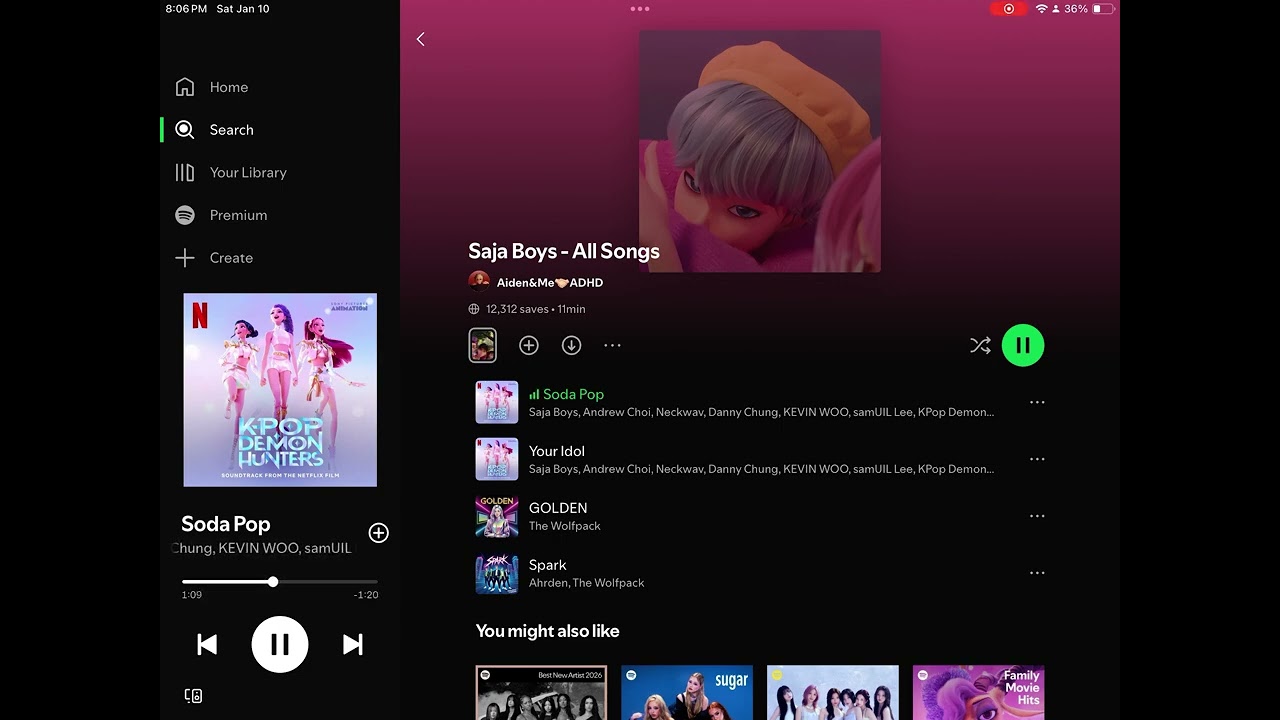This screenshot has width=1280, height=720.
Task: Open the KPop Demon Hunters now-playing artwork
Action: [x=280, y=390]
